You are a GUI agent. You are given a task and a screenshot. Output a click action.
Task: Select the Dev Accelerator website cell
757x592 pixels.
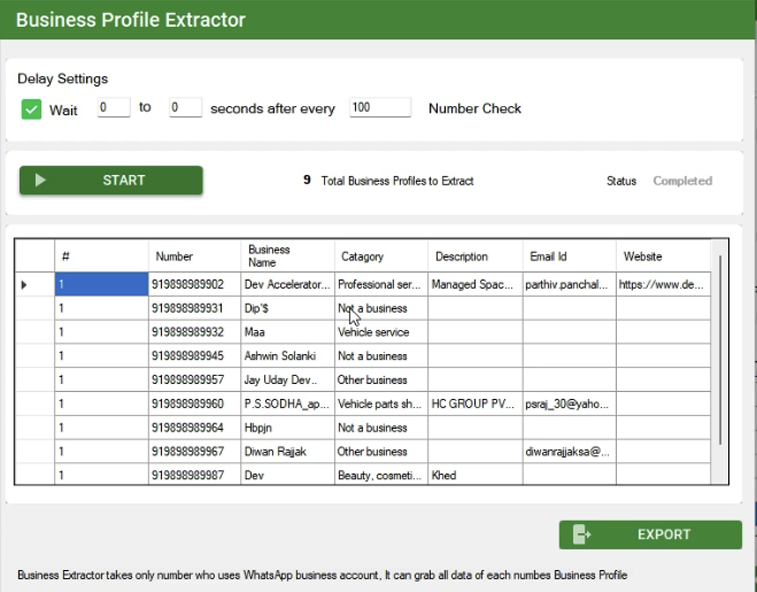tap(661, 285)
